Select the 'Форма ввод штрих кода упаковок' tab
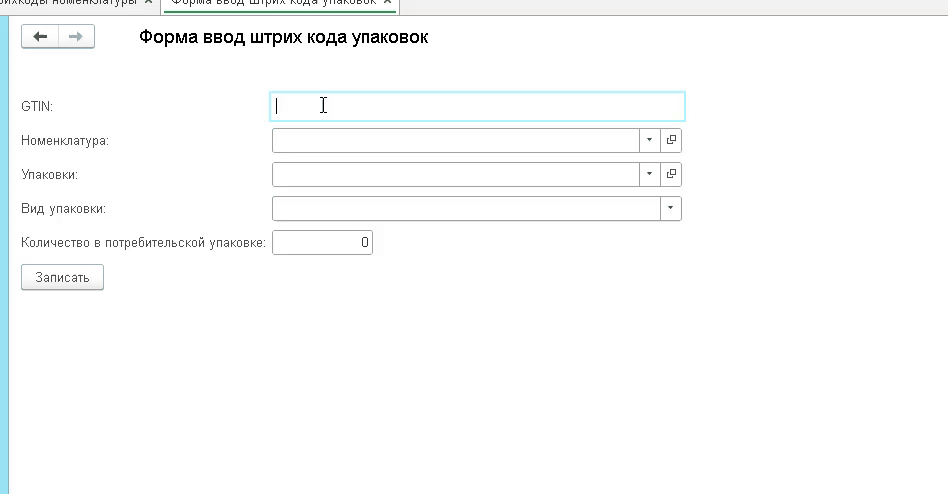This screenshot has width=948, height=494. click(273, 3)
